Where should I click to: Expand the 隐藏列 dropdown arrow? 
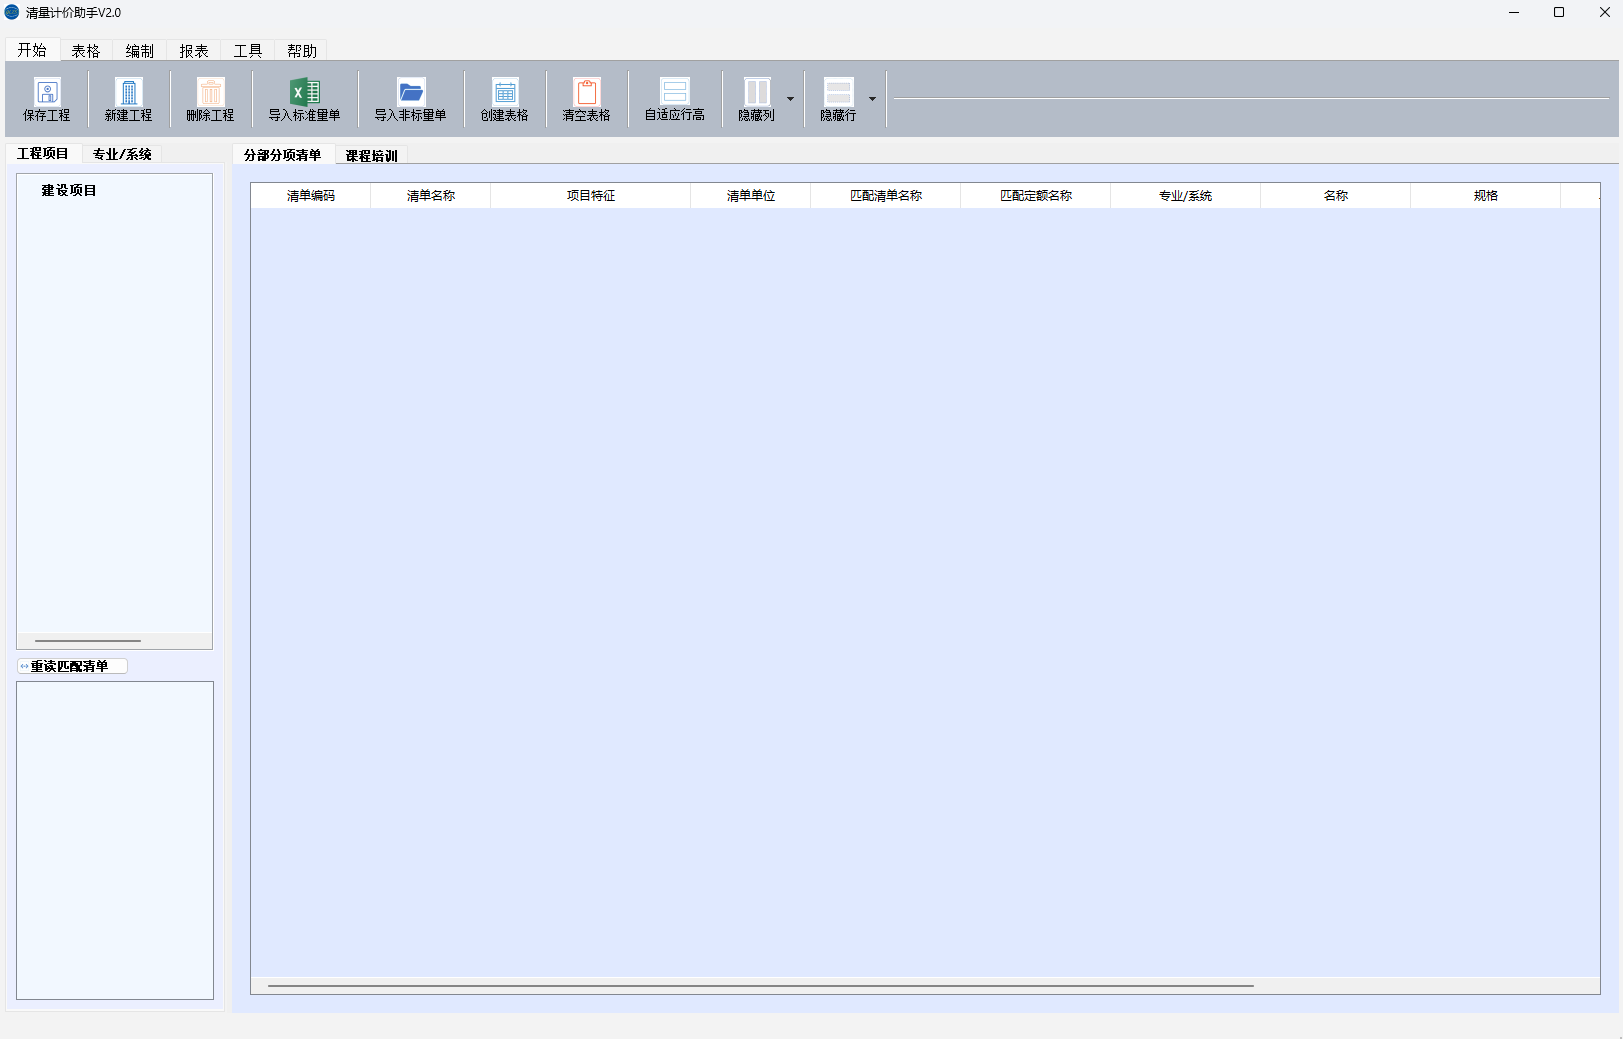tap(790, 99)
